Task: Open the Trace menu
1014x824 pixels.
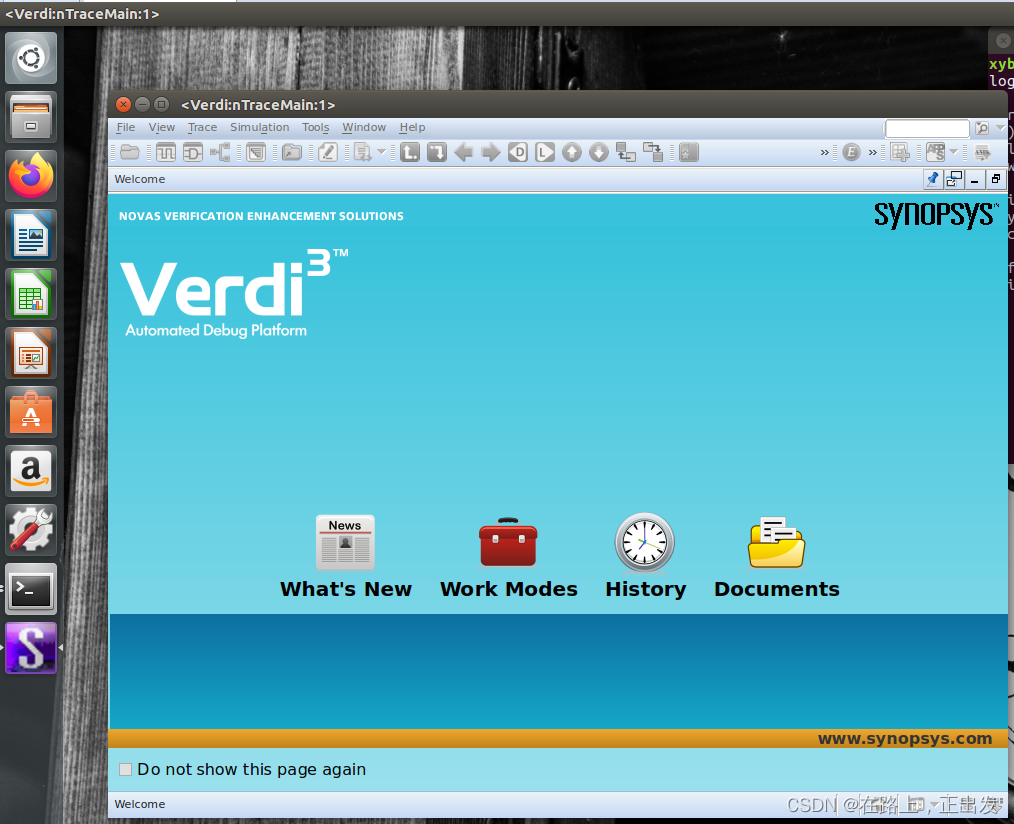Action: (202, 127)
